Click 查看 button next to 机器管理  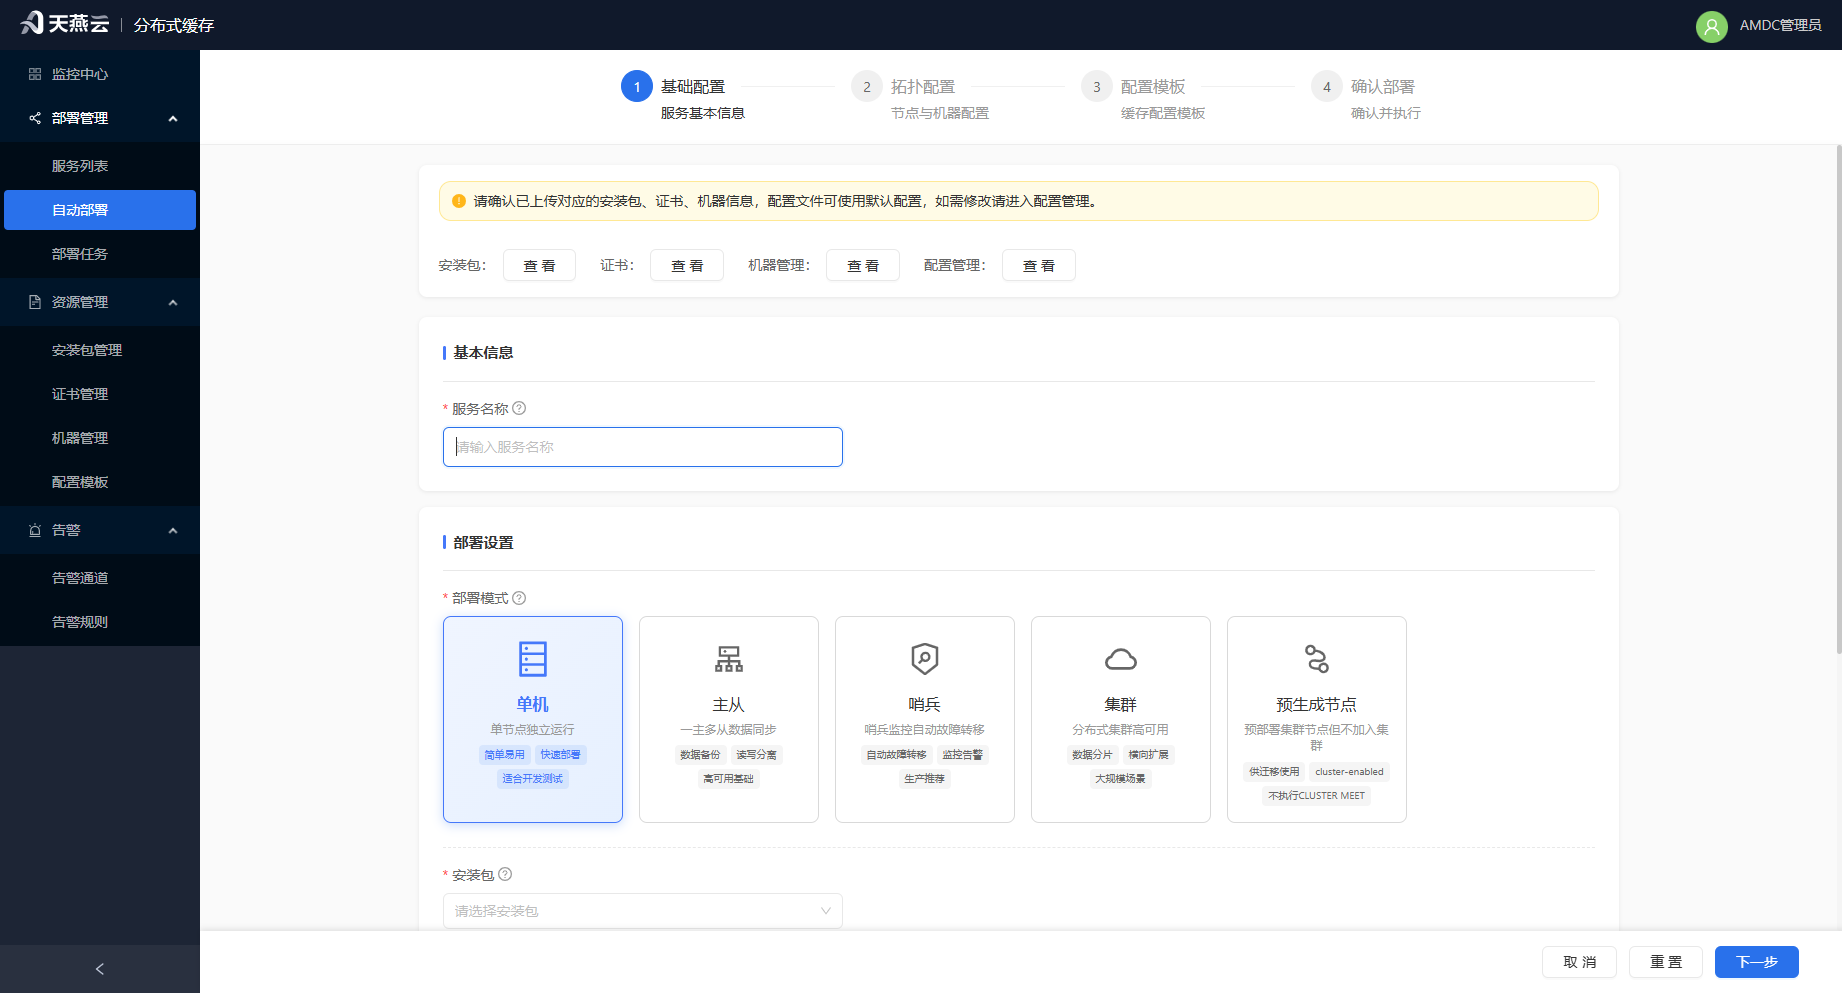click(863, 265)
